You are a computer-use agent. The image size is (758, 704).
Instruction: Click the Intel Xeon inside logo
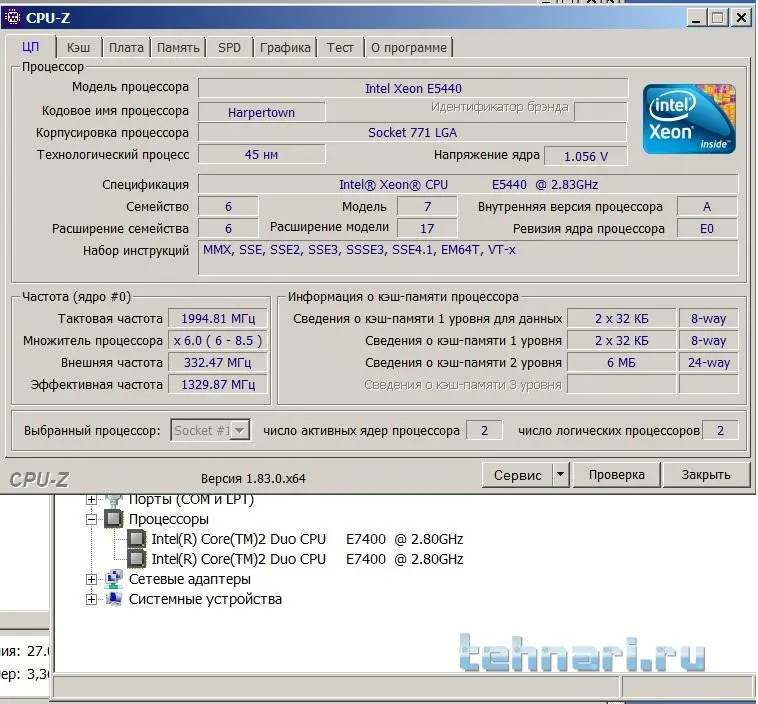tap(689, 119)
